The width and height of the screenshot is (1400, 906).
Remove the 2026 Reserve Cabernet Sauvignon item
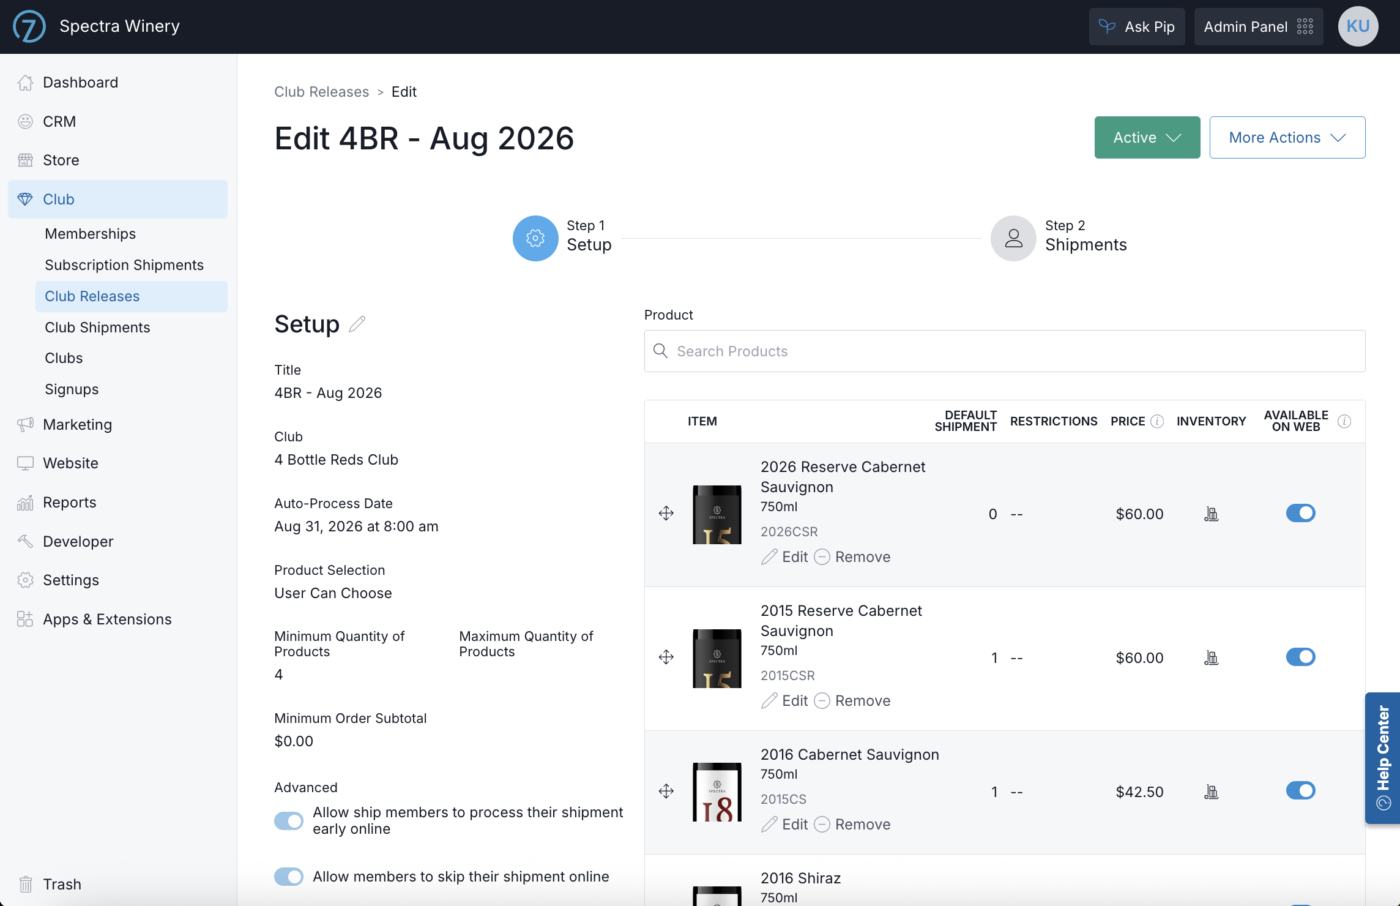[x=852, y=557]
